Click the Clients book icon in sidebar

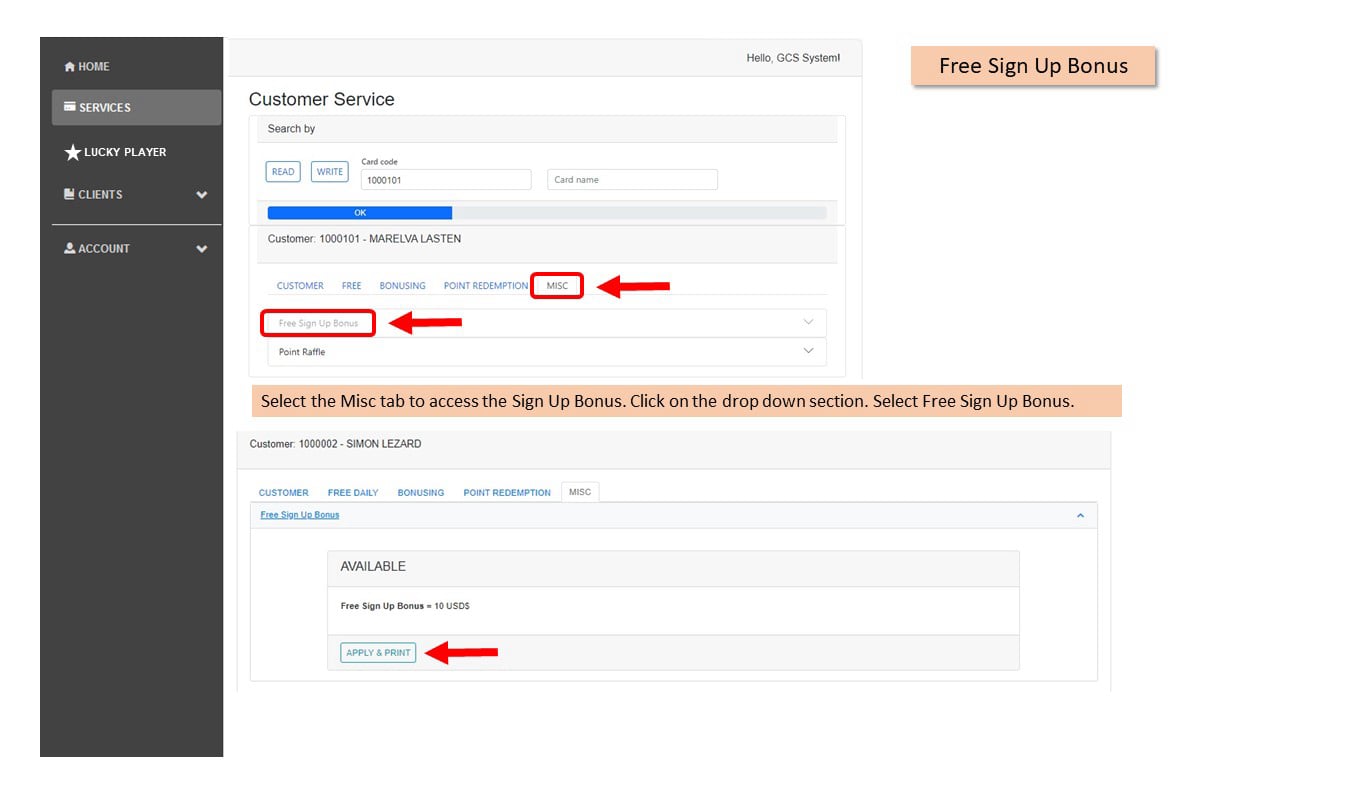coord(69,194)
